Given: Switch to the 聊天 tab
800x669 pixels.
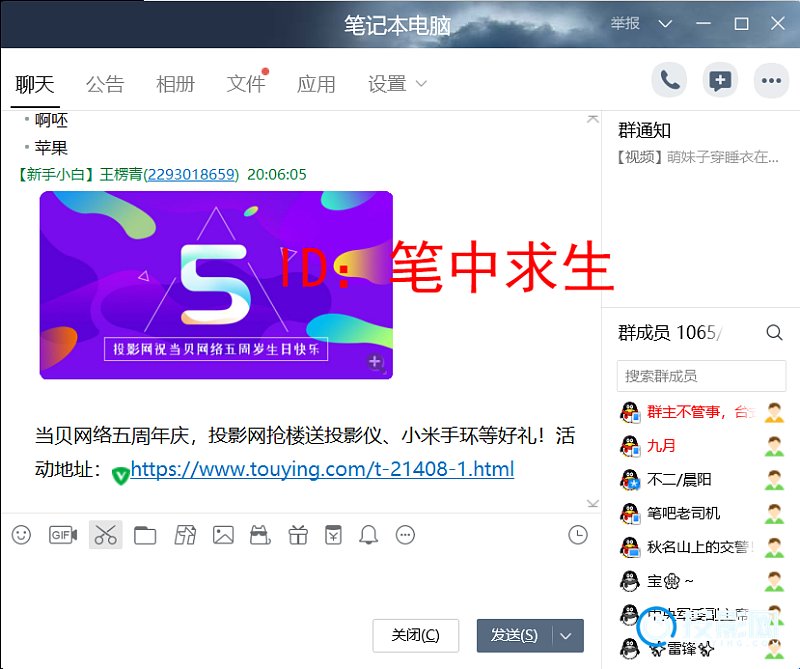Looking at the screenshot, I should click(35, 84).
